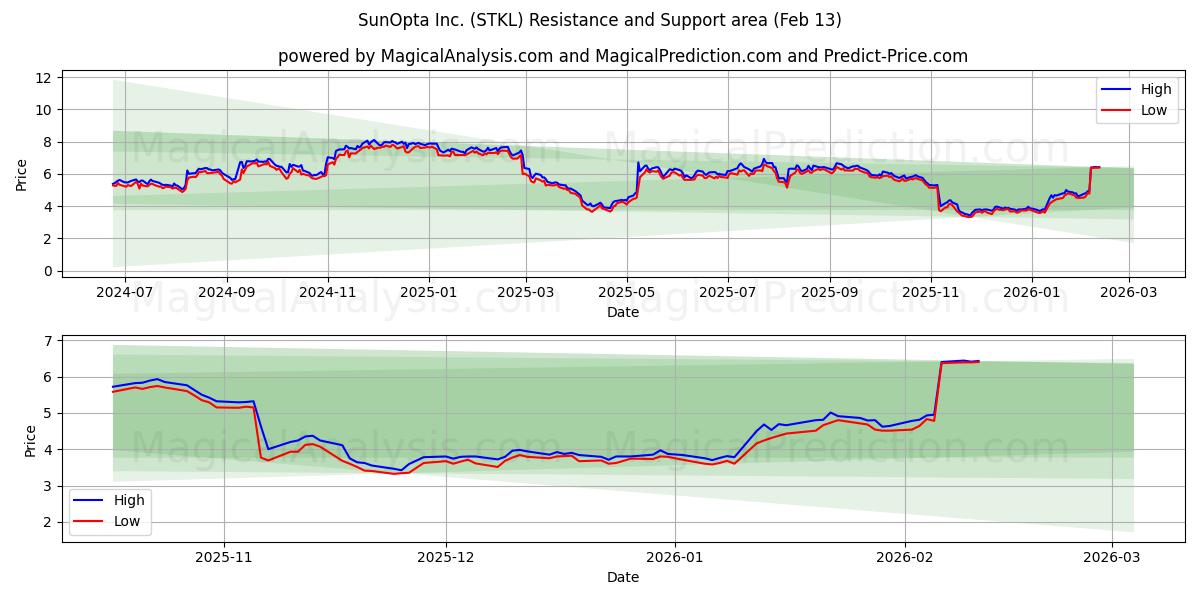1200x600 pixels.
Task: Click 'Low' in the lower chart's legend
Action: coord(127,521)
